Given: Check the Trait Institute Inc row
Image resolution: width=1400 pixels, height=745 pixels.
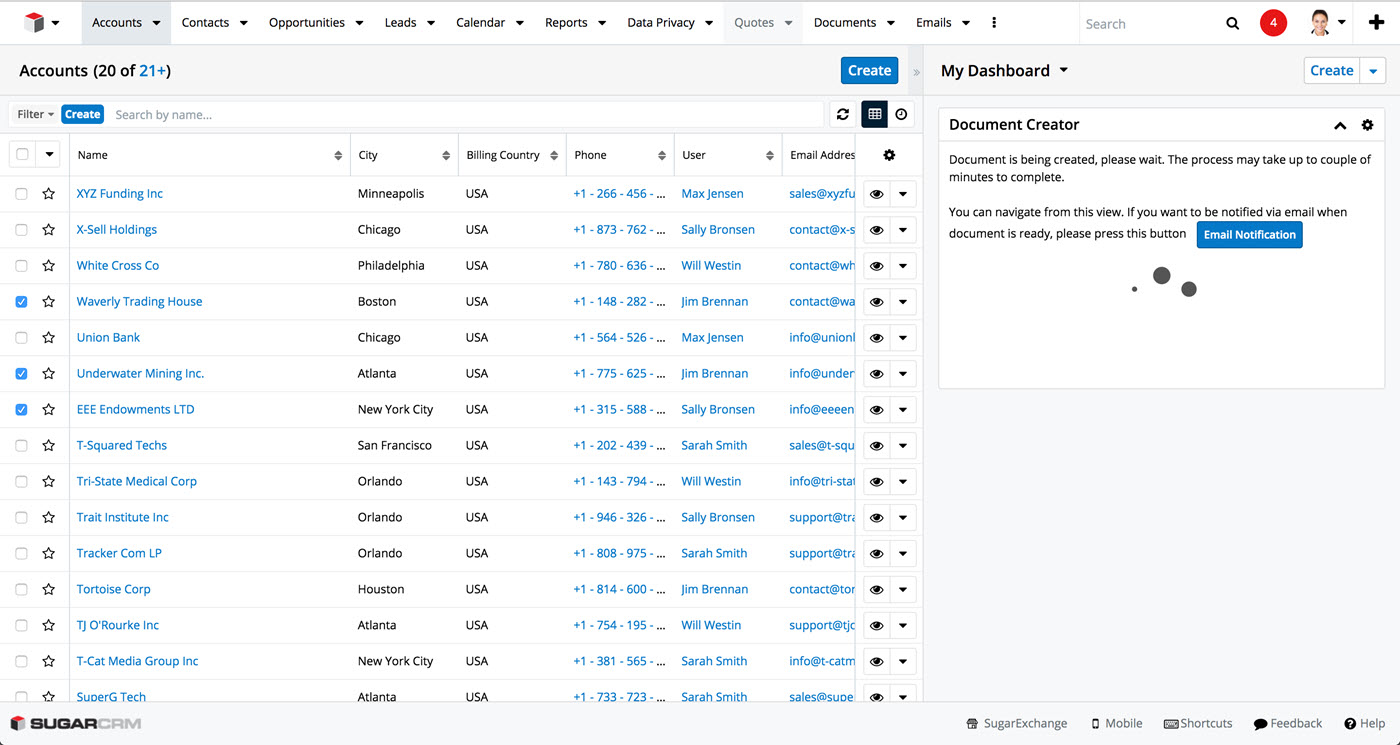Looking at the screenshot, I should [22, 518].
